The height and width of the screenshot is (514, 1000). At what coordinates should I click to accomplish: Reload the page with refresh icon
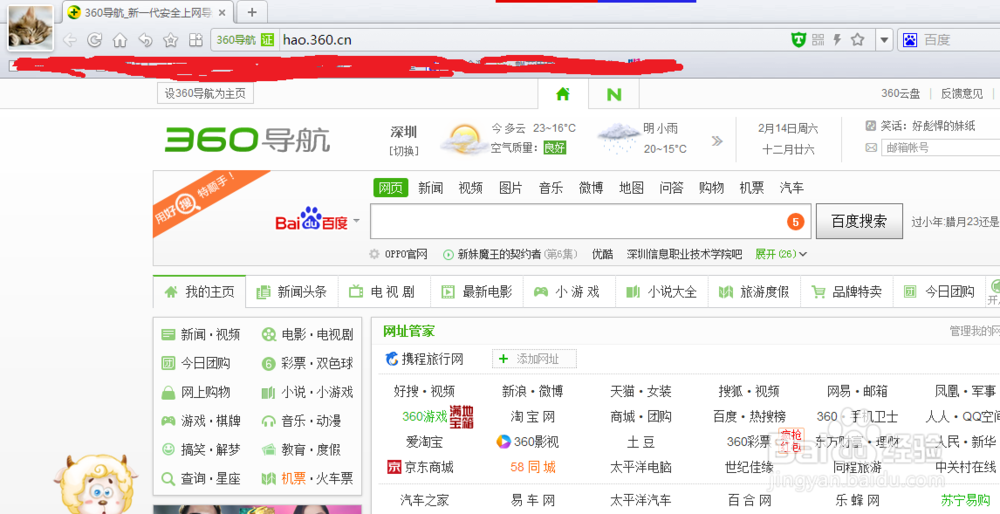[94, 40]
